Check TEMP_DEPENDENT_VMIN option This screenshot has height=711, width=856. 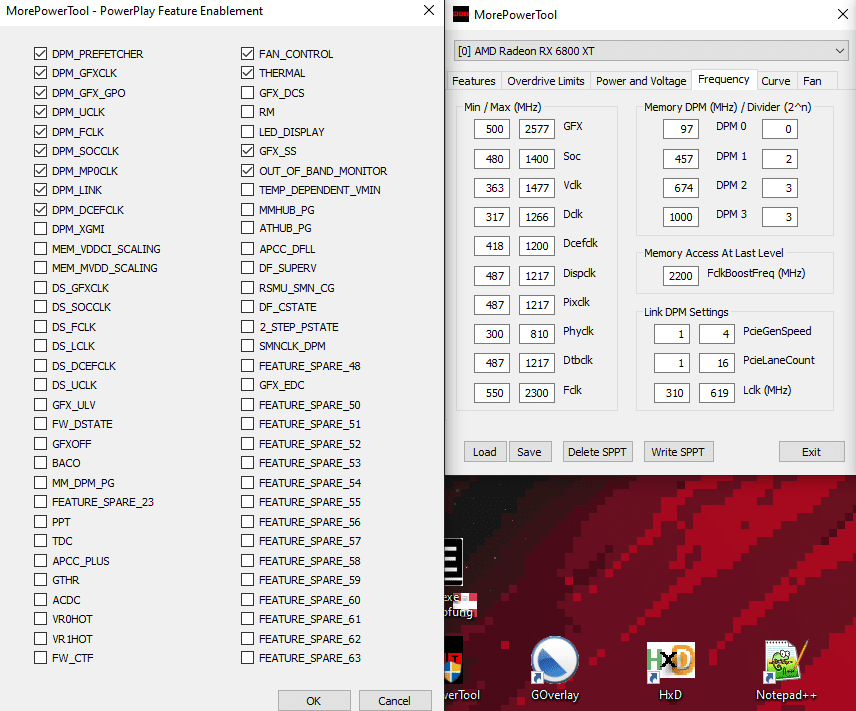click(247, 189)
